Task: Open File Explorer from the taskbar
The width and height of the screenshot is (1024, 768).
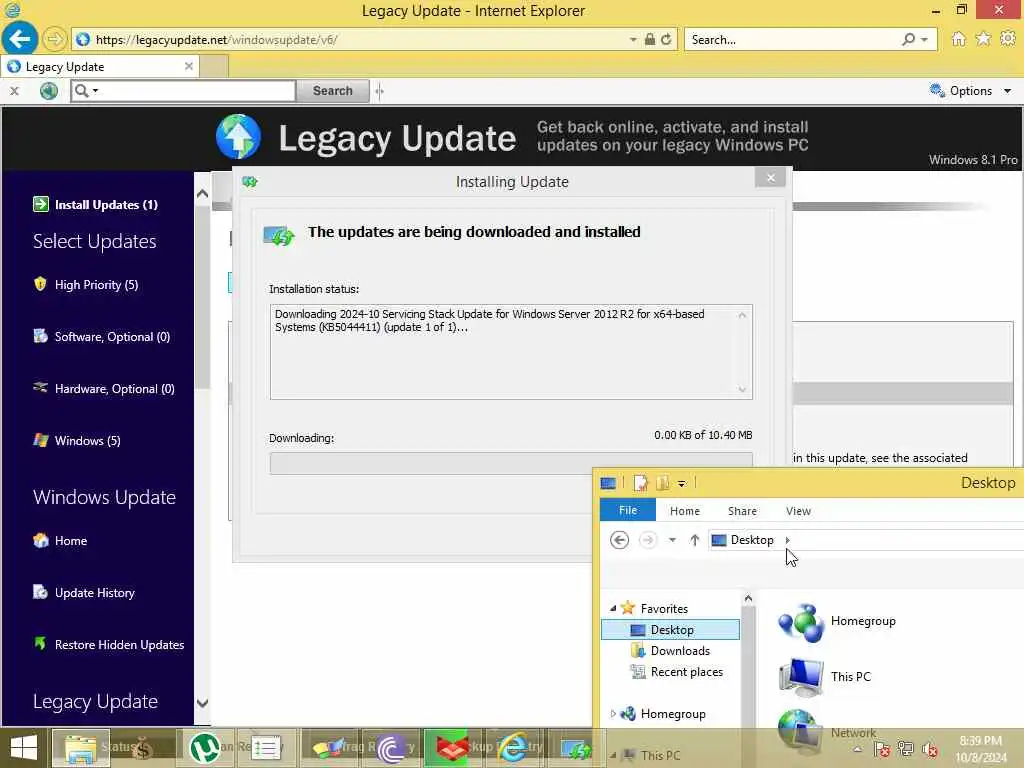Action: [81, 748]
